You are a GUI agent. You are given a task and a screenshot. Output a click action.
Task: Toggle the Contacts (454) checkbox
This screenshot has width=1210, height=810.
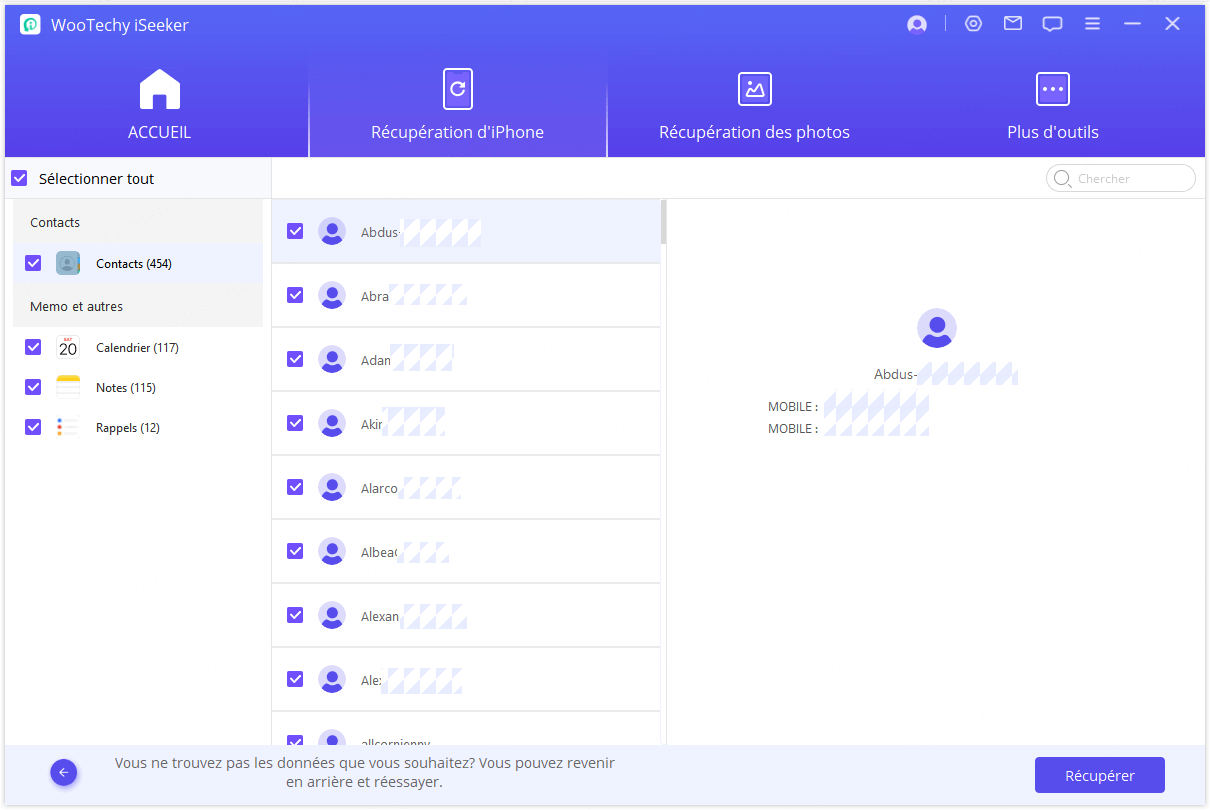33,263
